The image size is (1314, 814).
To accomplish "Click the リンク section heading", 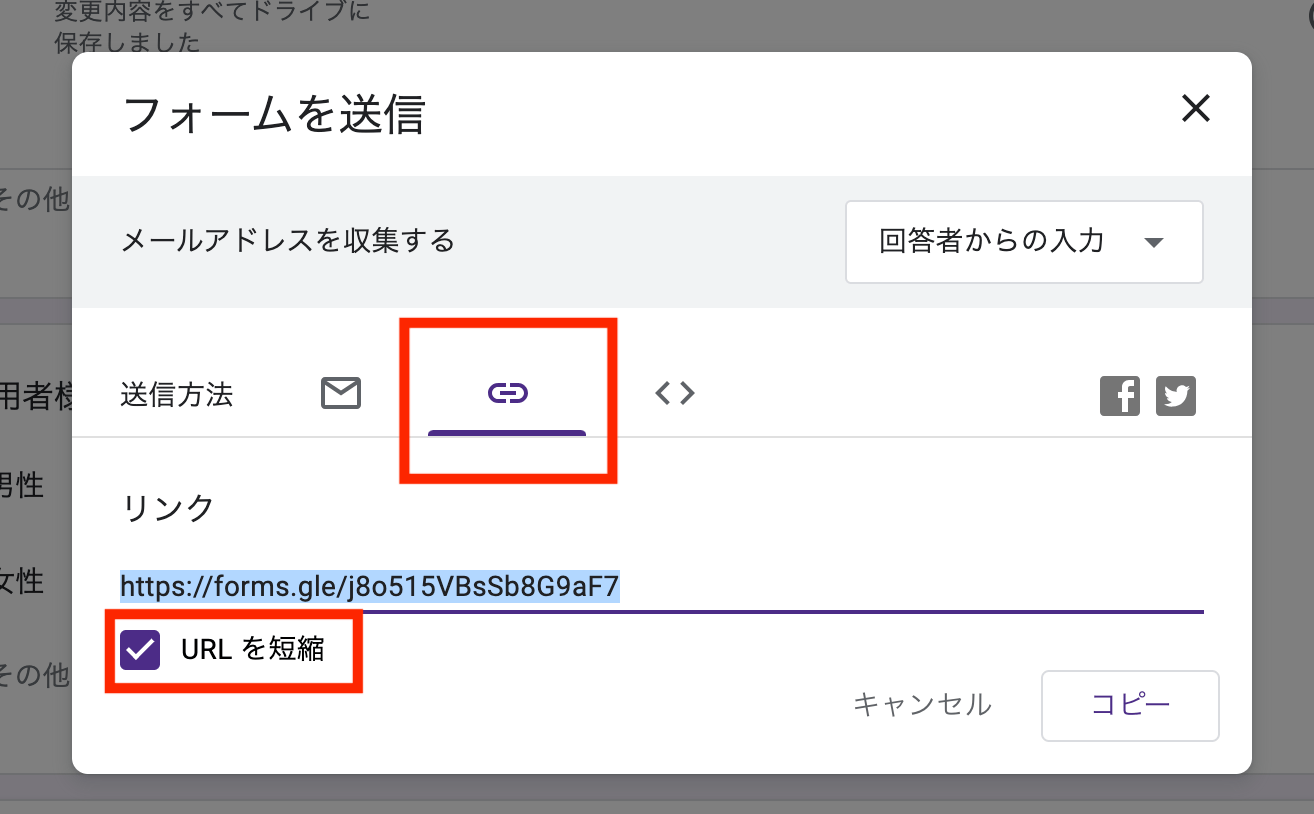I will tap(168, 508).
